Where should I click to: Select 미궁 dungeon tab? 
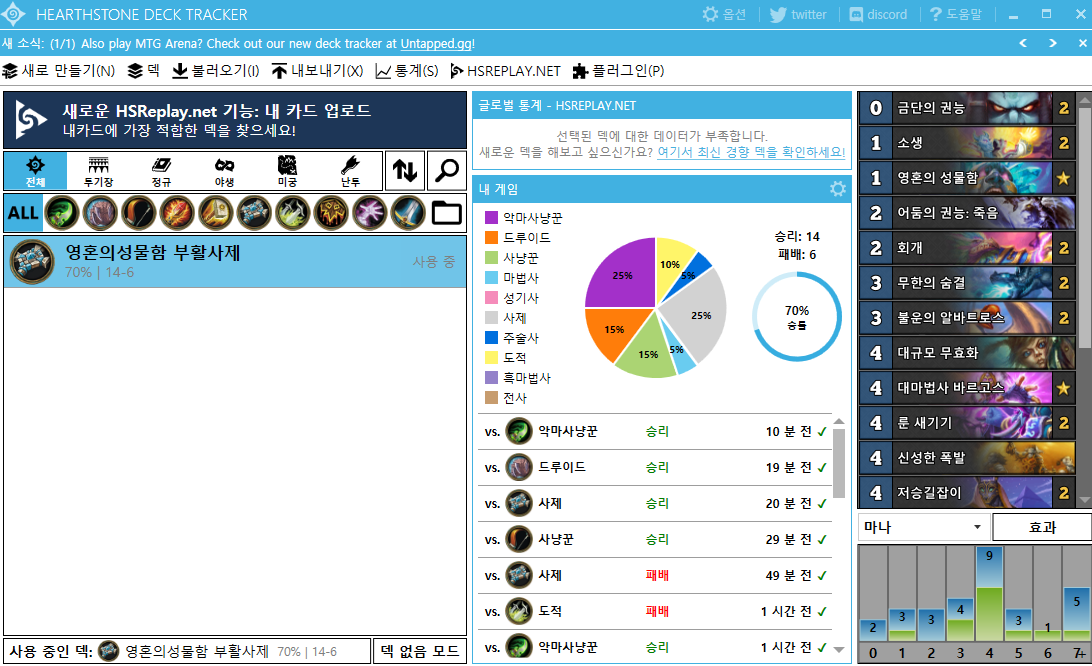tap(287, 171)
